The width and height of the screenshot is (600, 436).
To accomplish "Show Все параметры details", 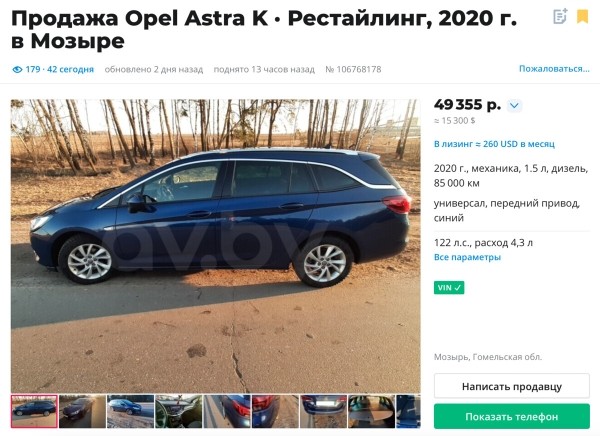I will [x=467, y=257].
